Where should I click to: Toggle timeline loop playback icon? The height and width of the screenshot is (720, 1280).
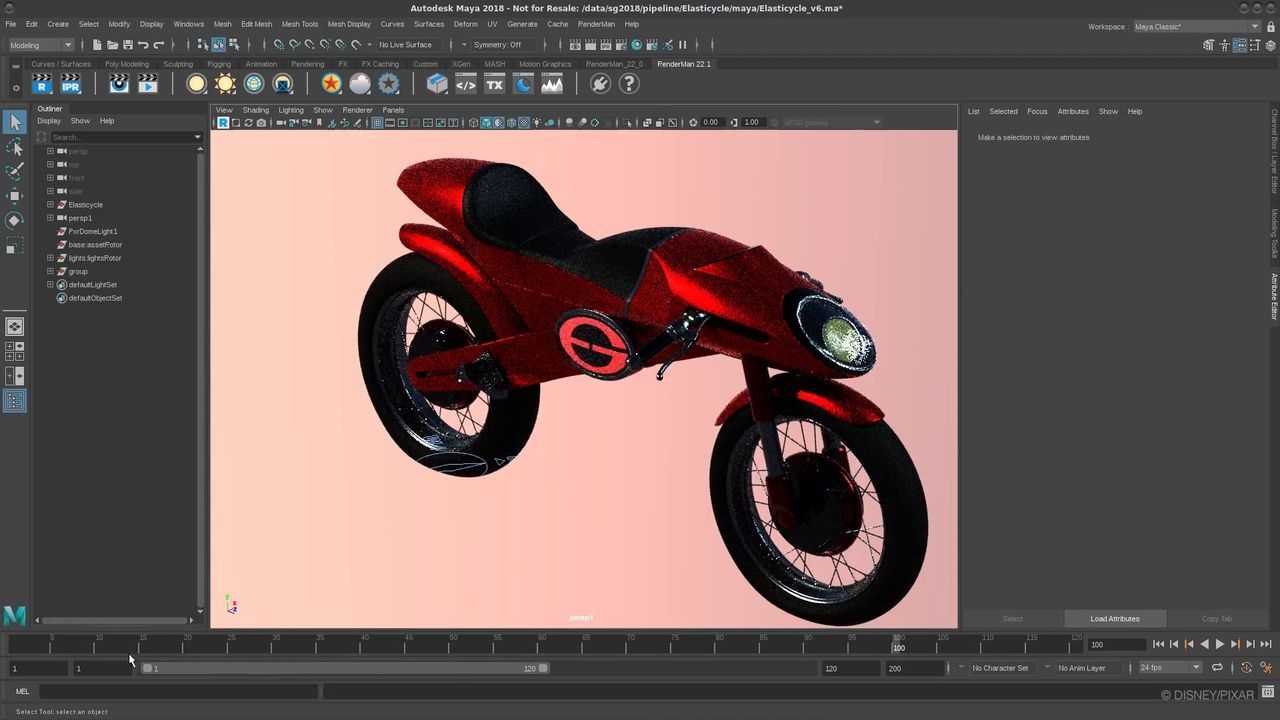1217,667
